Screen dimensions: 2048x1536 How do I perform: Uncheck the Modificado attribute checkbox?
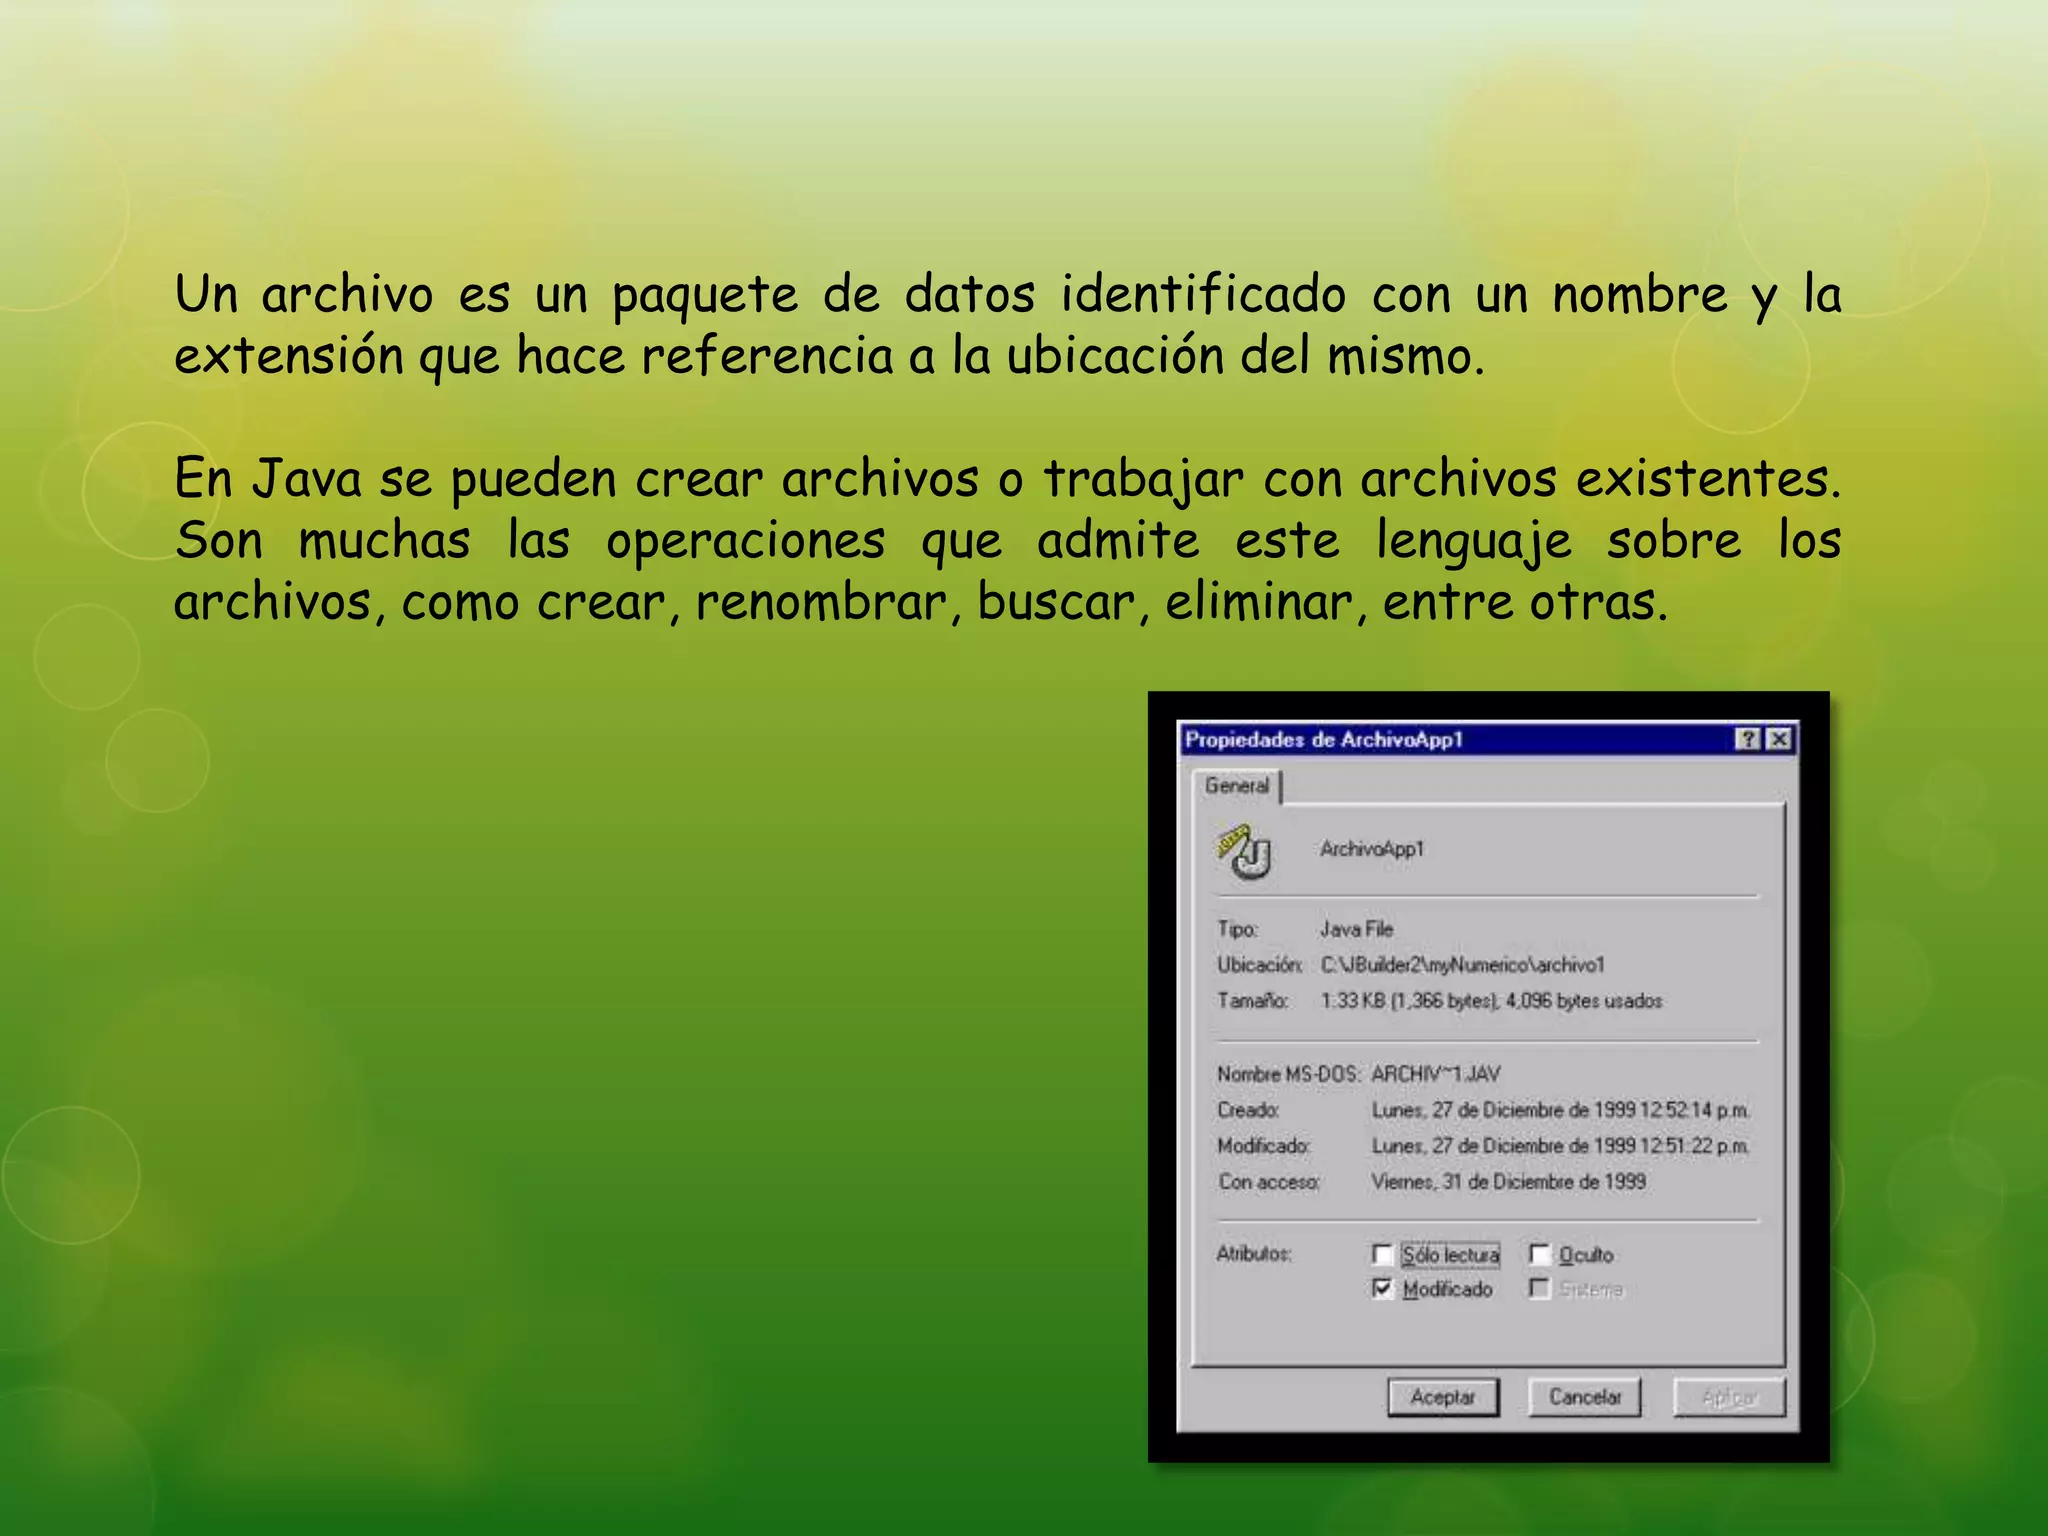1382,1289
